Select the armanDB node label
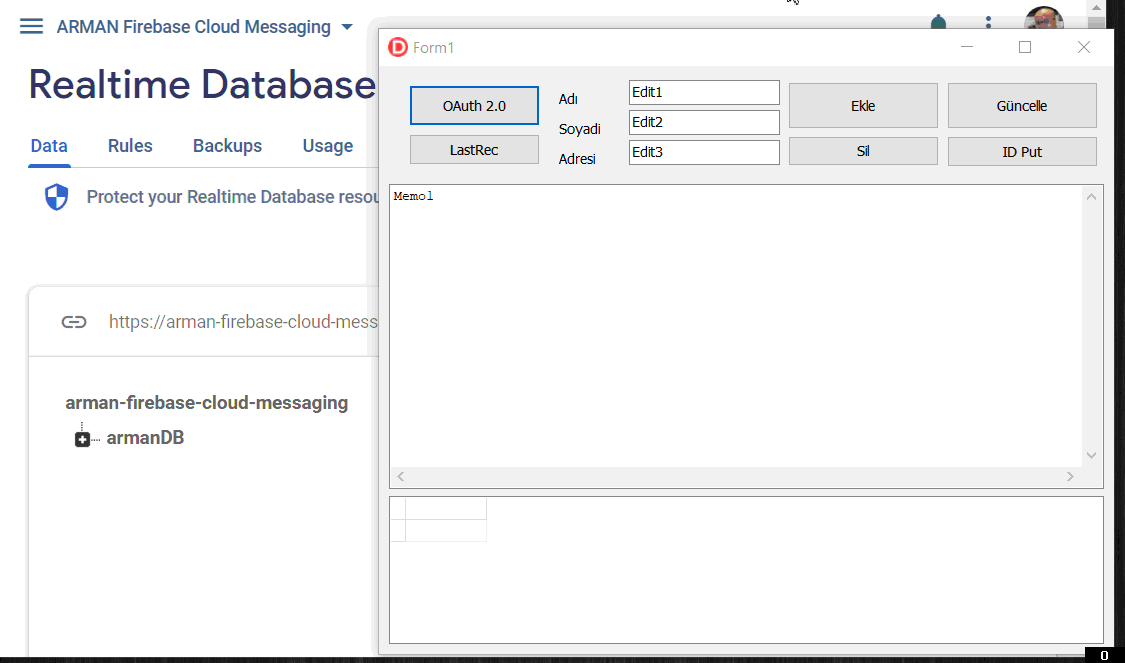The width and height of the screenshot is (1125, 663). pyautogui.click(x=145, y=438)
